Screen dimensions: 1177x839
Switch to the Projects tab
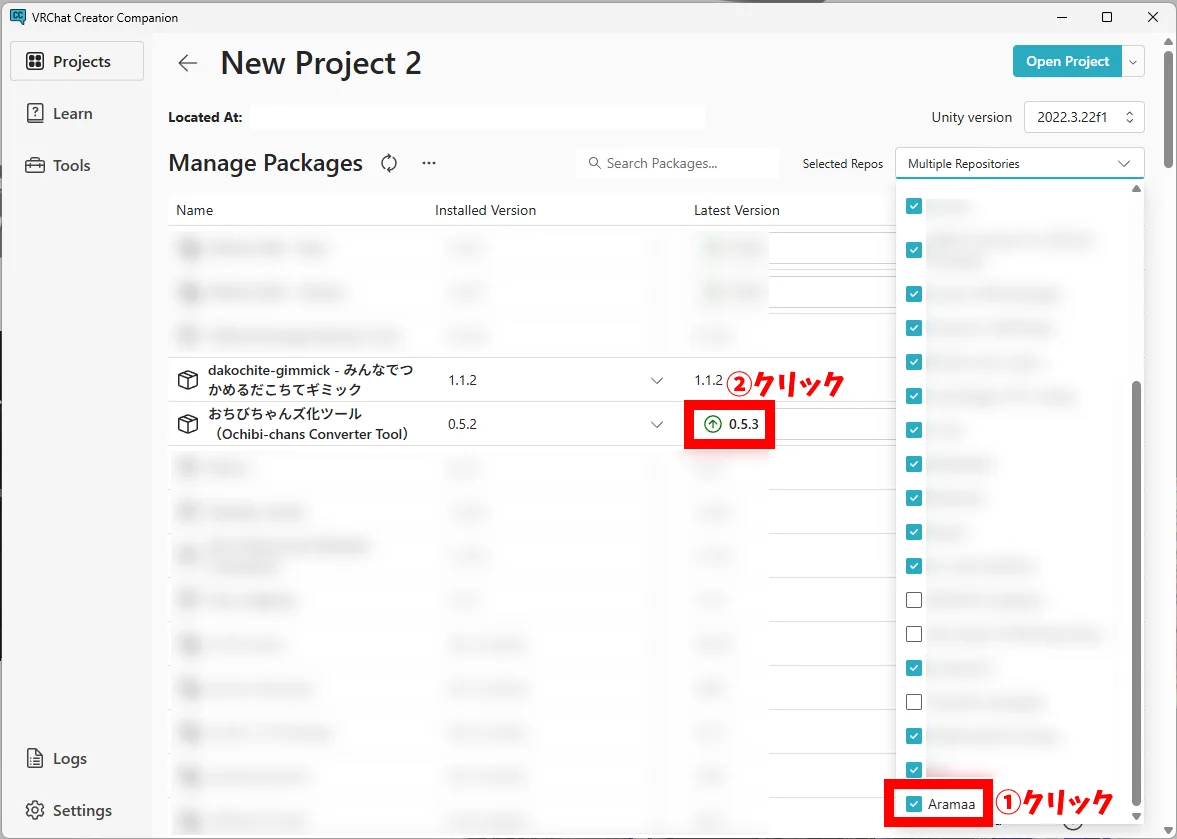coord(77,61)
